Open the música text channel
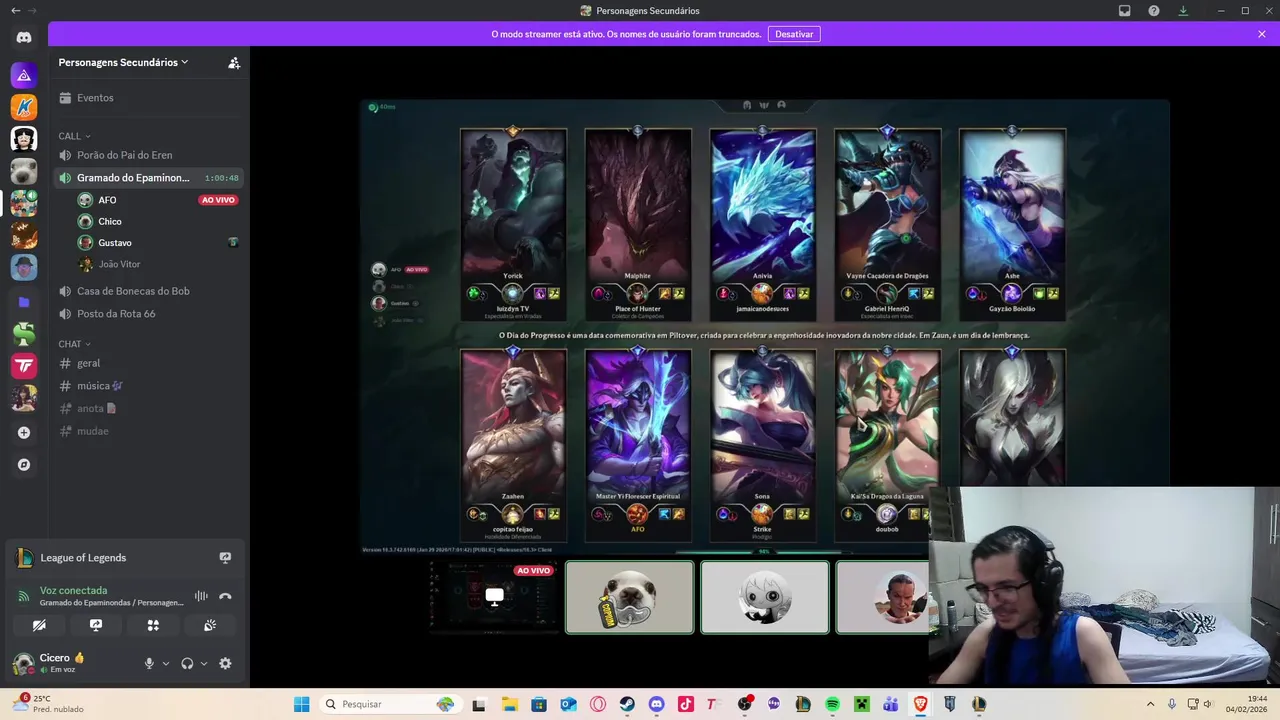The image size is (1280, 720). click(x=149, y=386)
